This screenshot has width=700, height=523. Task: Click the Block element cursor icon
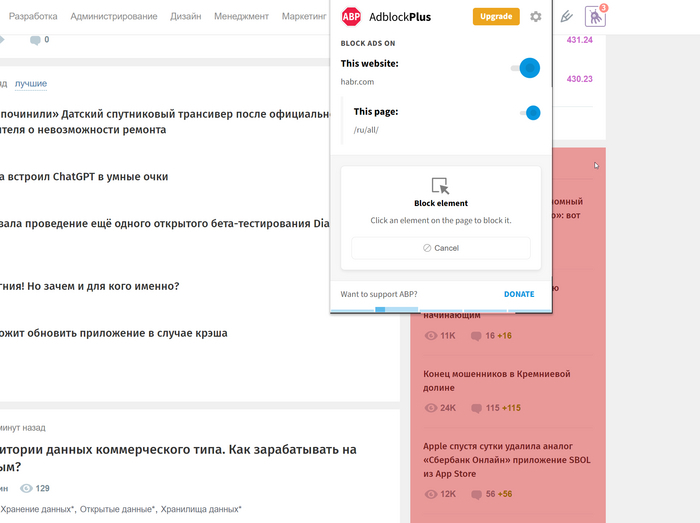(x=441, y=186)
